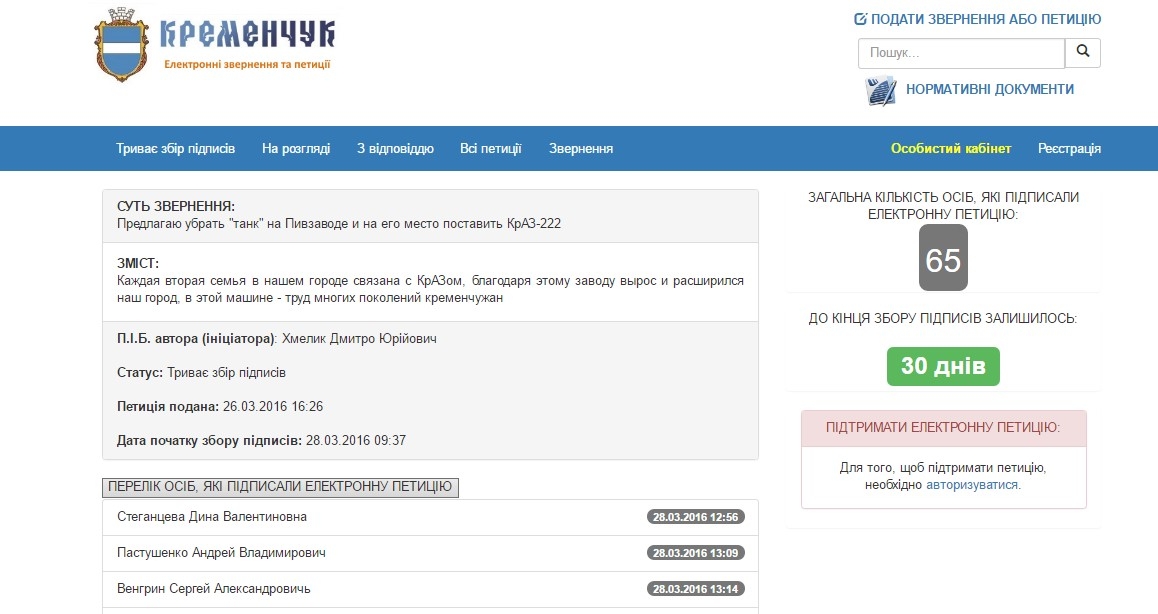Click the 'Перелік осіб, які підписали' button
This screenshot has width=1158, height=614.
[x=280, y=487]
